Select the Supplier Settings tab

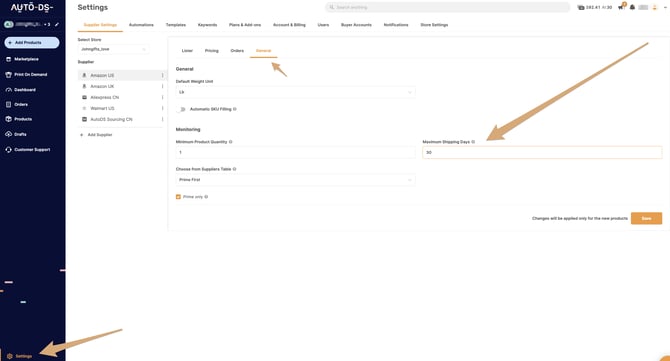pos(100,25)
